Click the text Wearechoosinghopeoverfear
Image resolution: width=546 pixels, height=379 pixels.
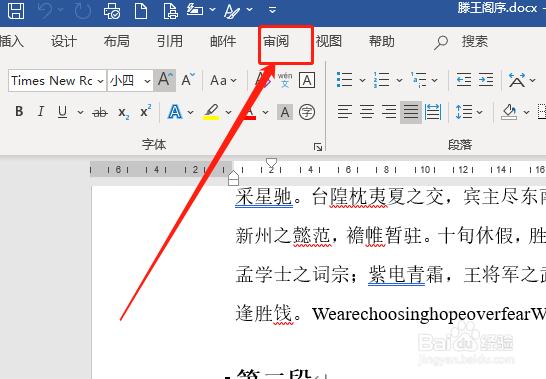tap(421, 314)
